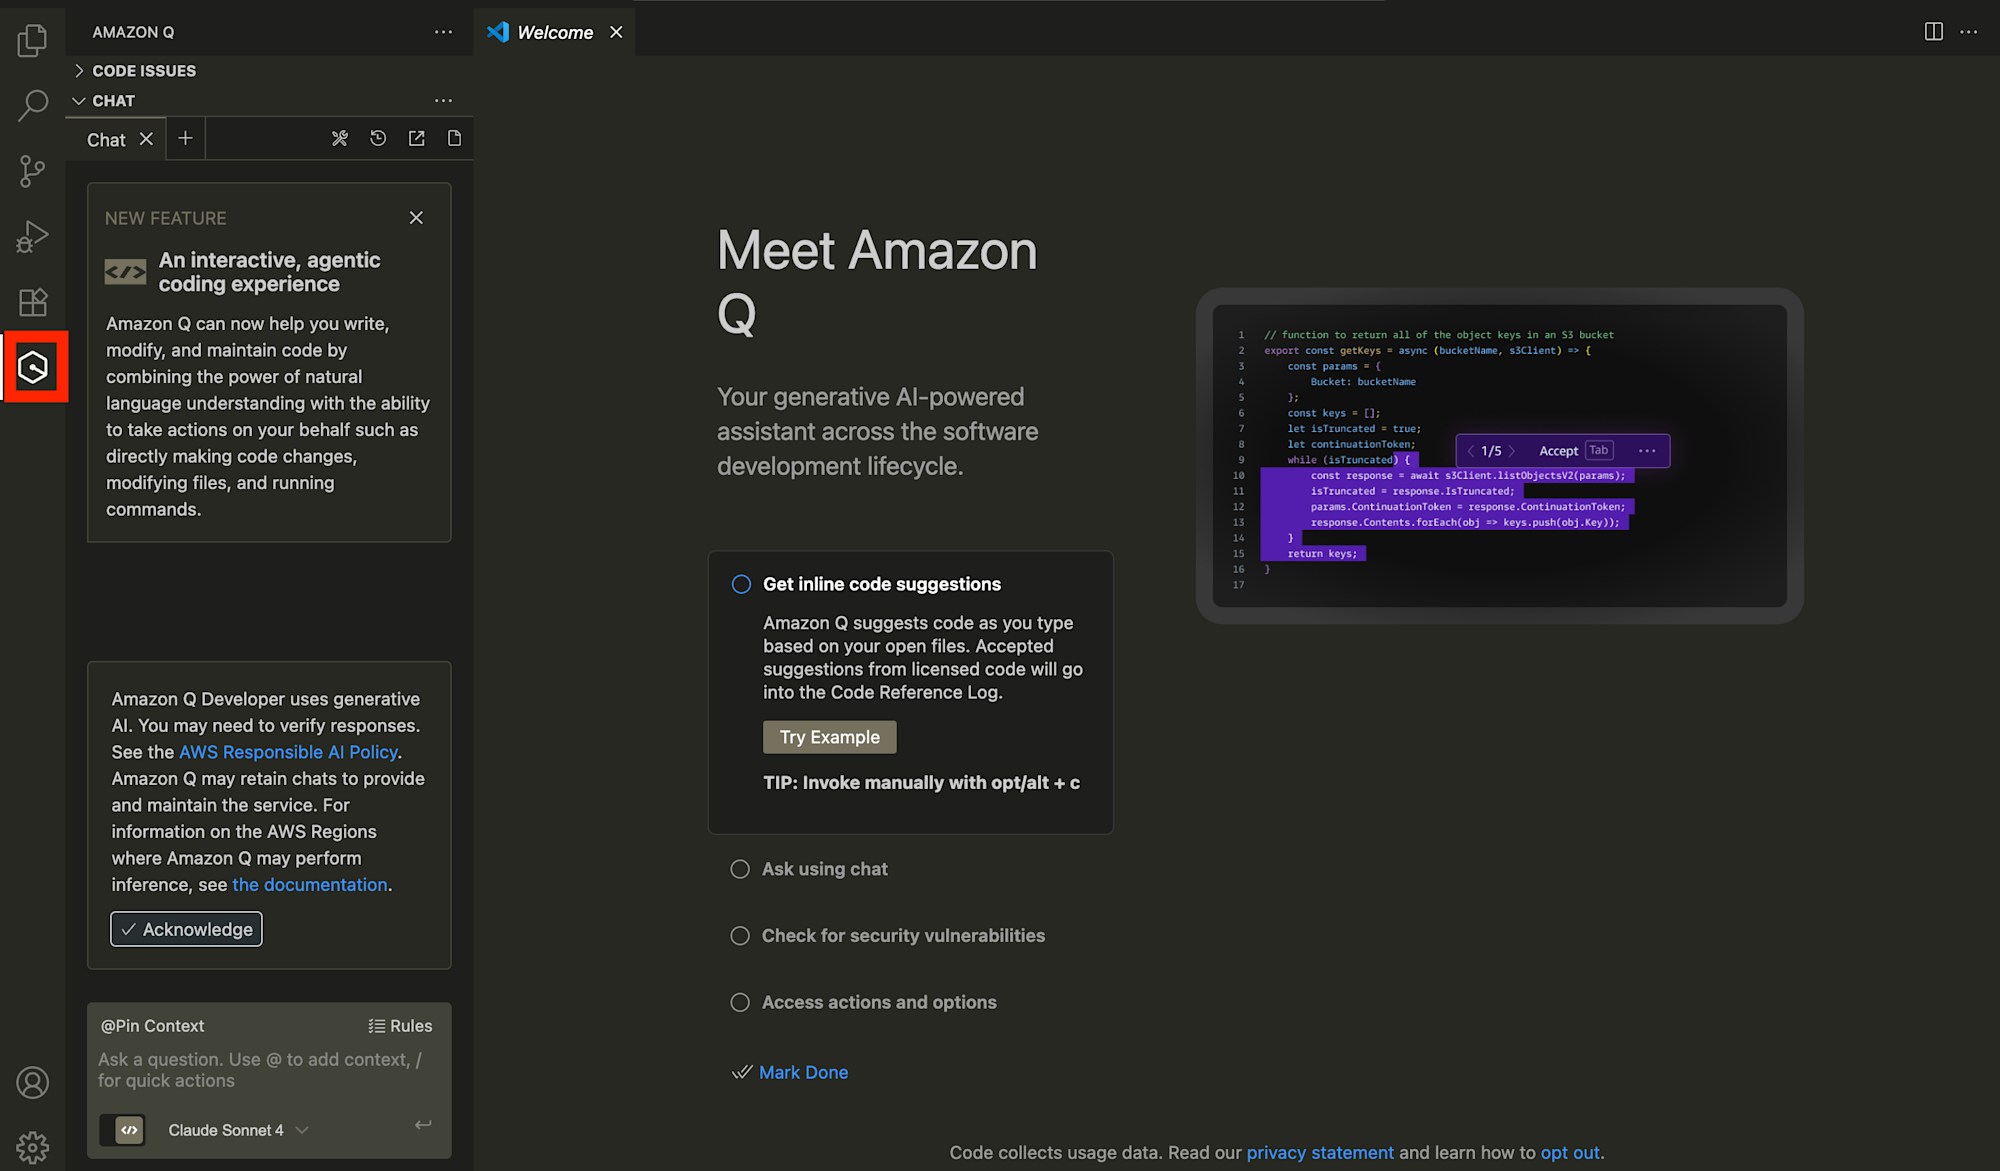Click the code suggestion preview image

coord(1499,456)
